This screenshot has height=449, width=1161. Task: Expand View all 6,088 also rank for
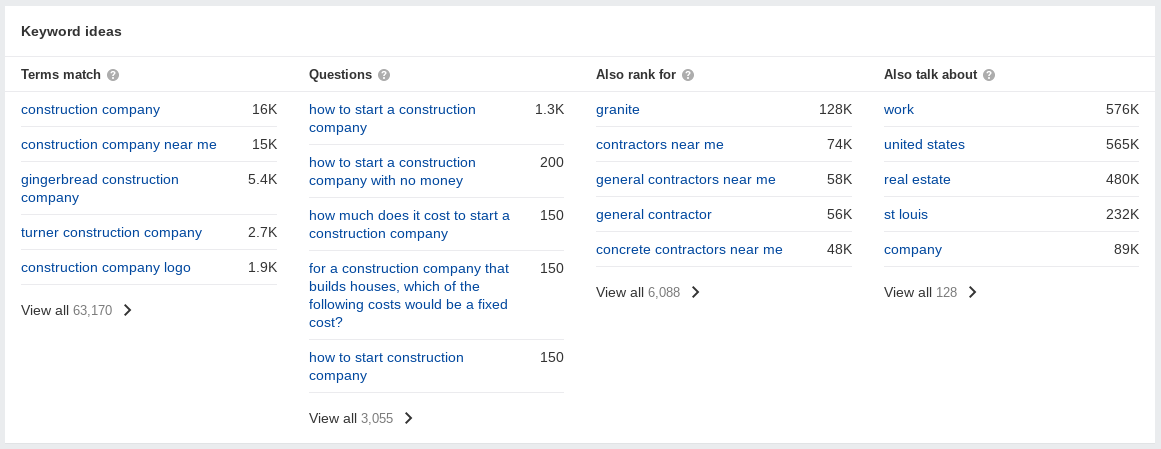click(648, 293)
